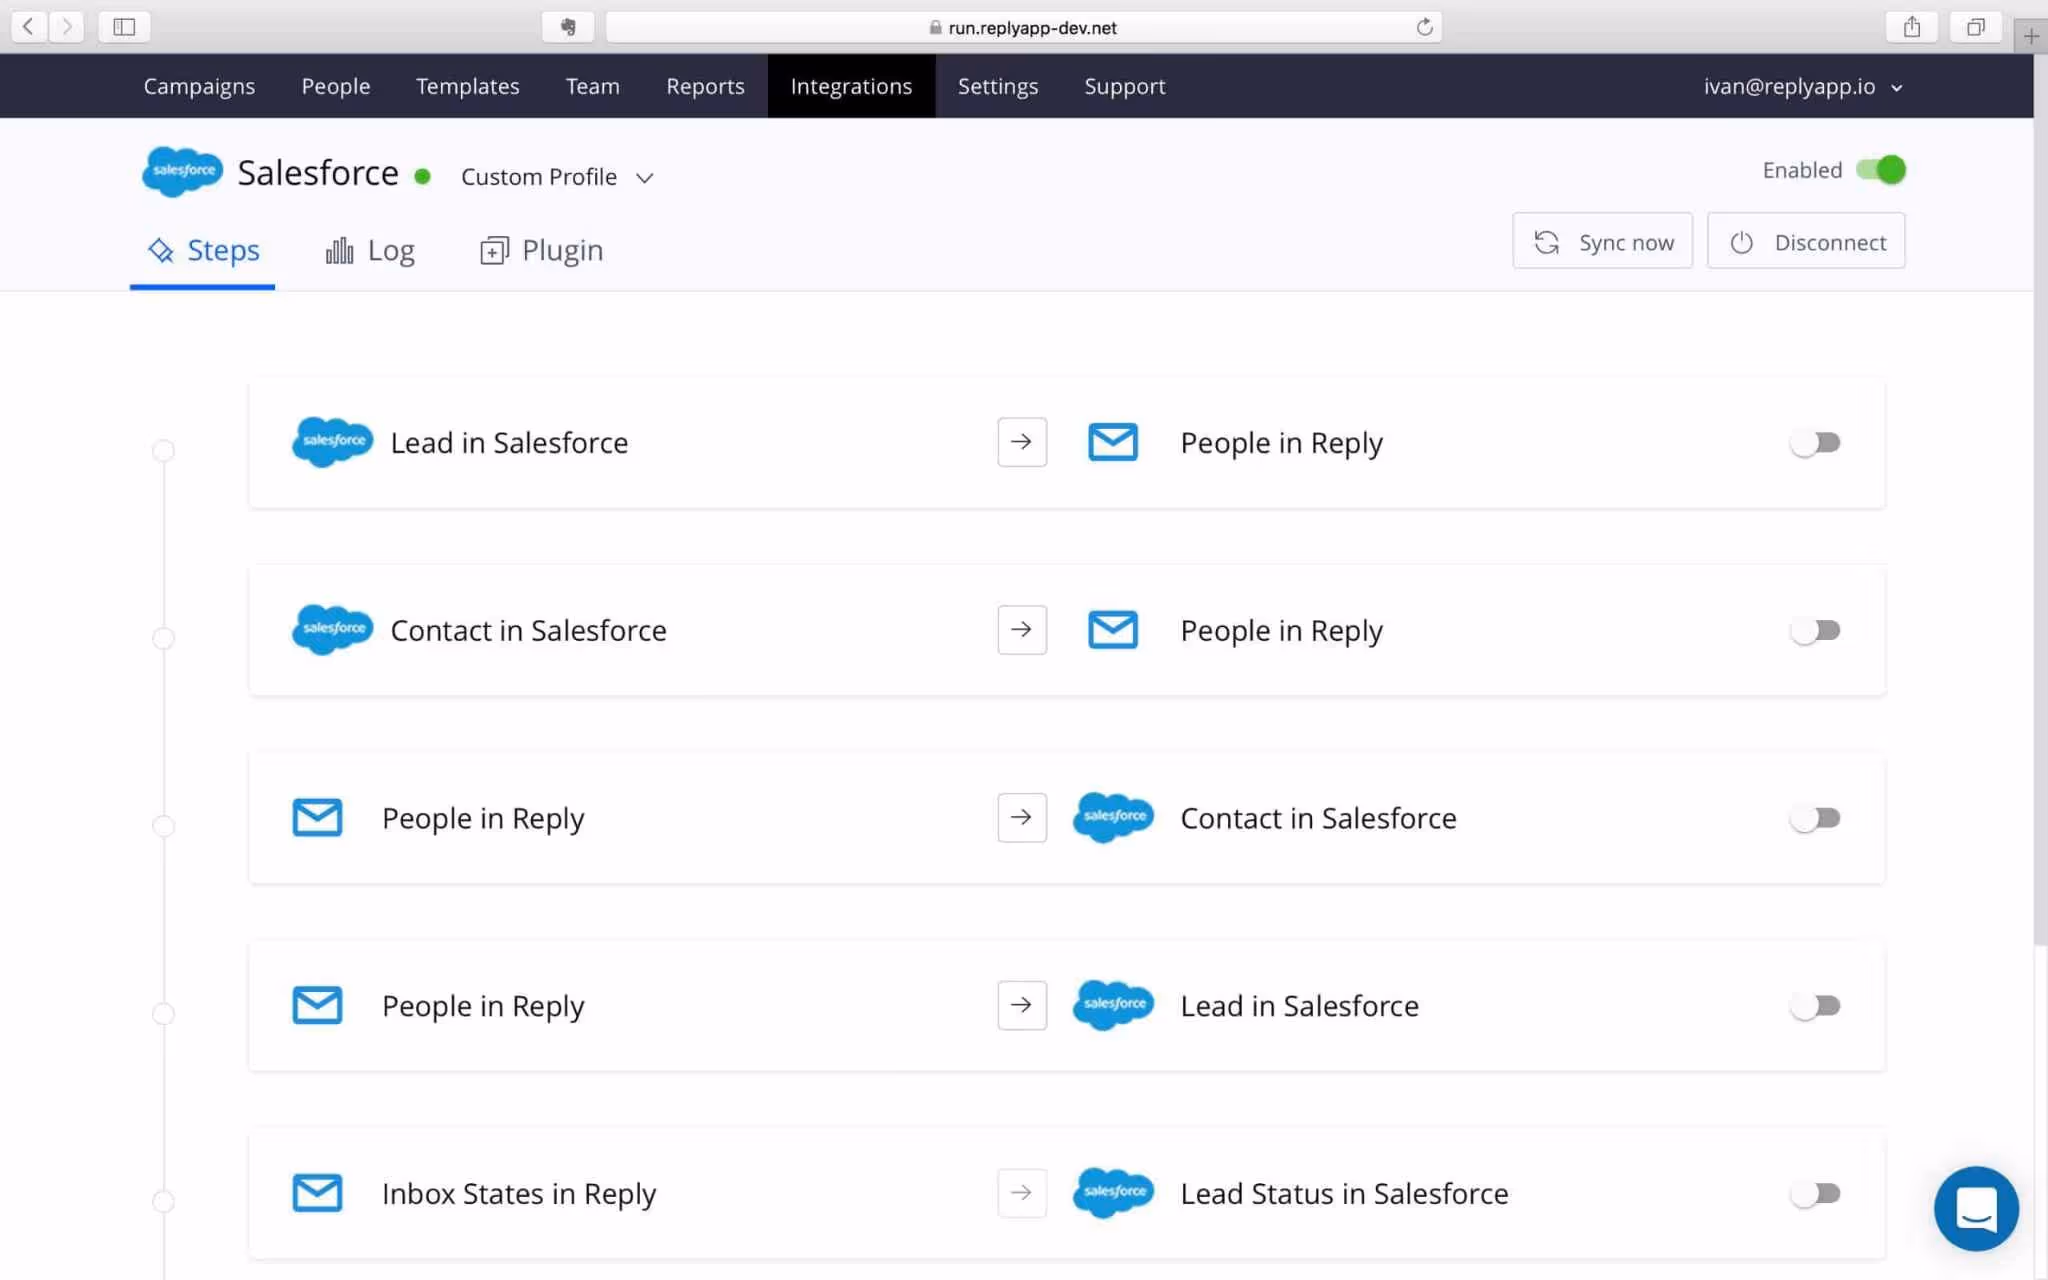Click the Salesforce logo next to Lead in Salesforce
Viewport: 2048px width, 1280px height.
pyautogui.click(x=332, y=441)
